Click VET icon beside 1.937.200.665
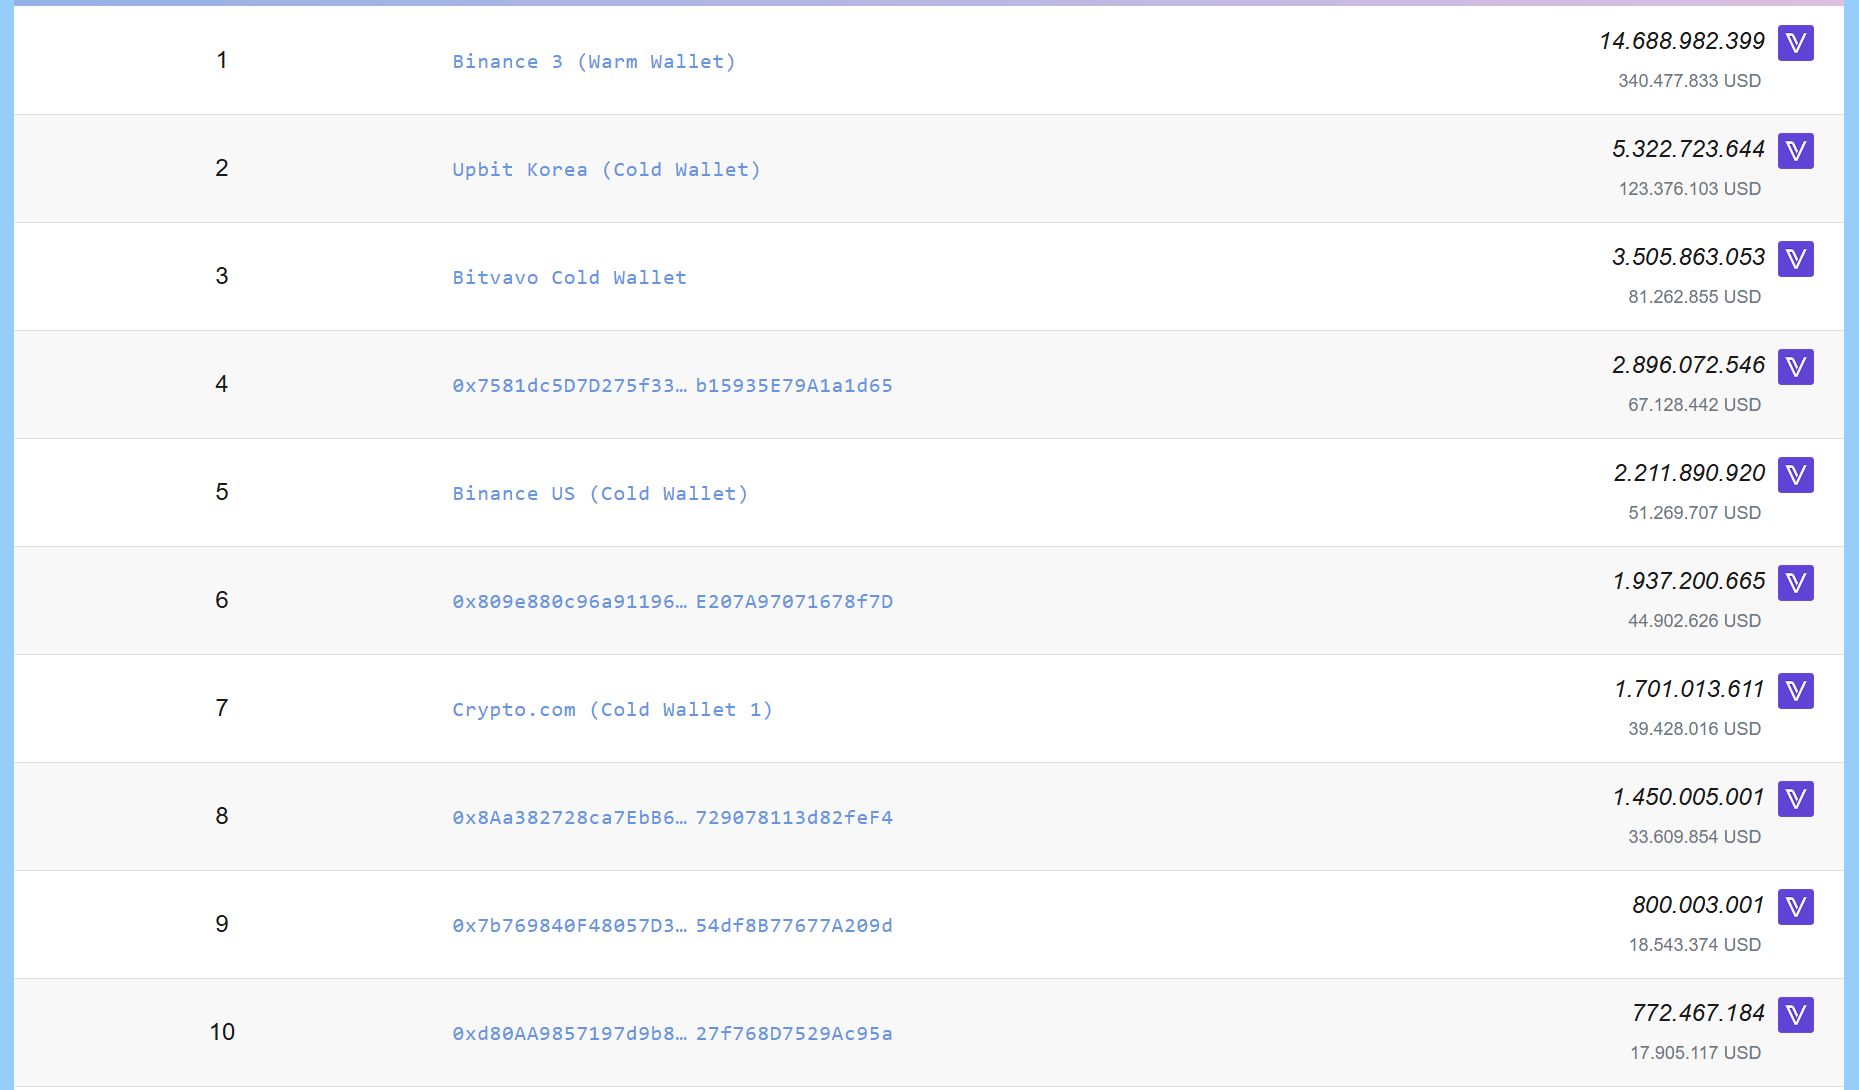Image resolution: width=1859 pixels, height=1090 pixels. click(x=1796, y=583)
